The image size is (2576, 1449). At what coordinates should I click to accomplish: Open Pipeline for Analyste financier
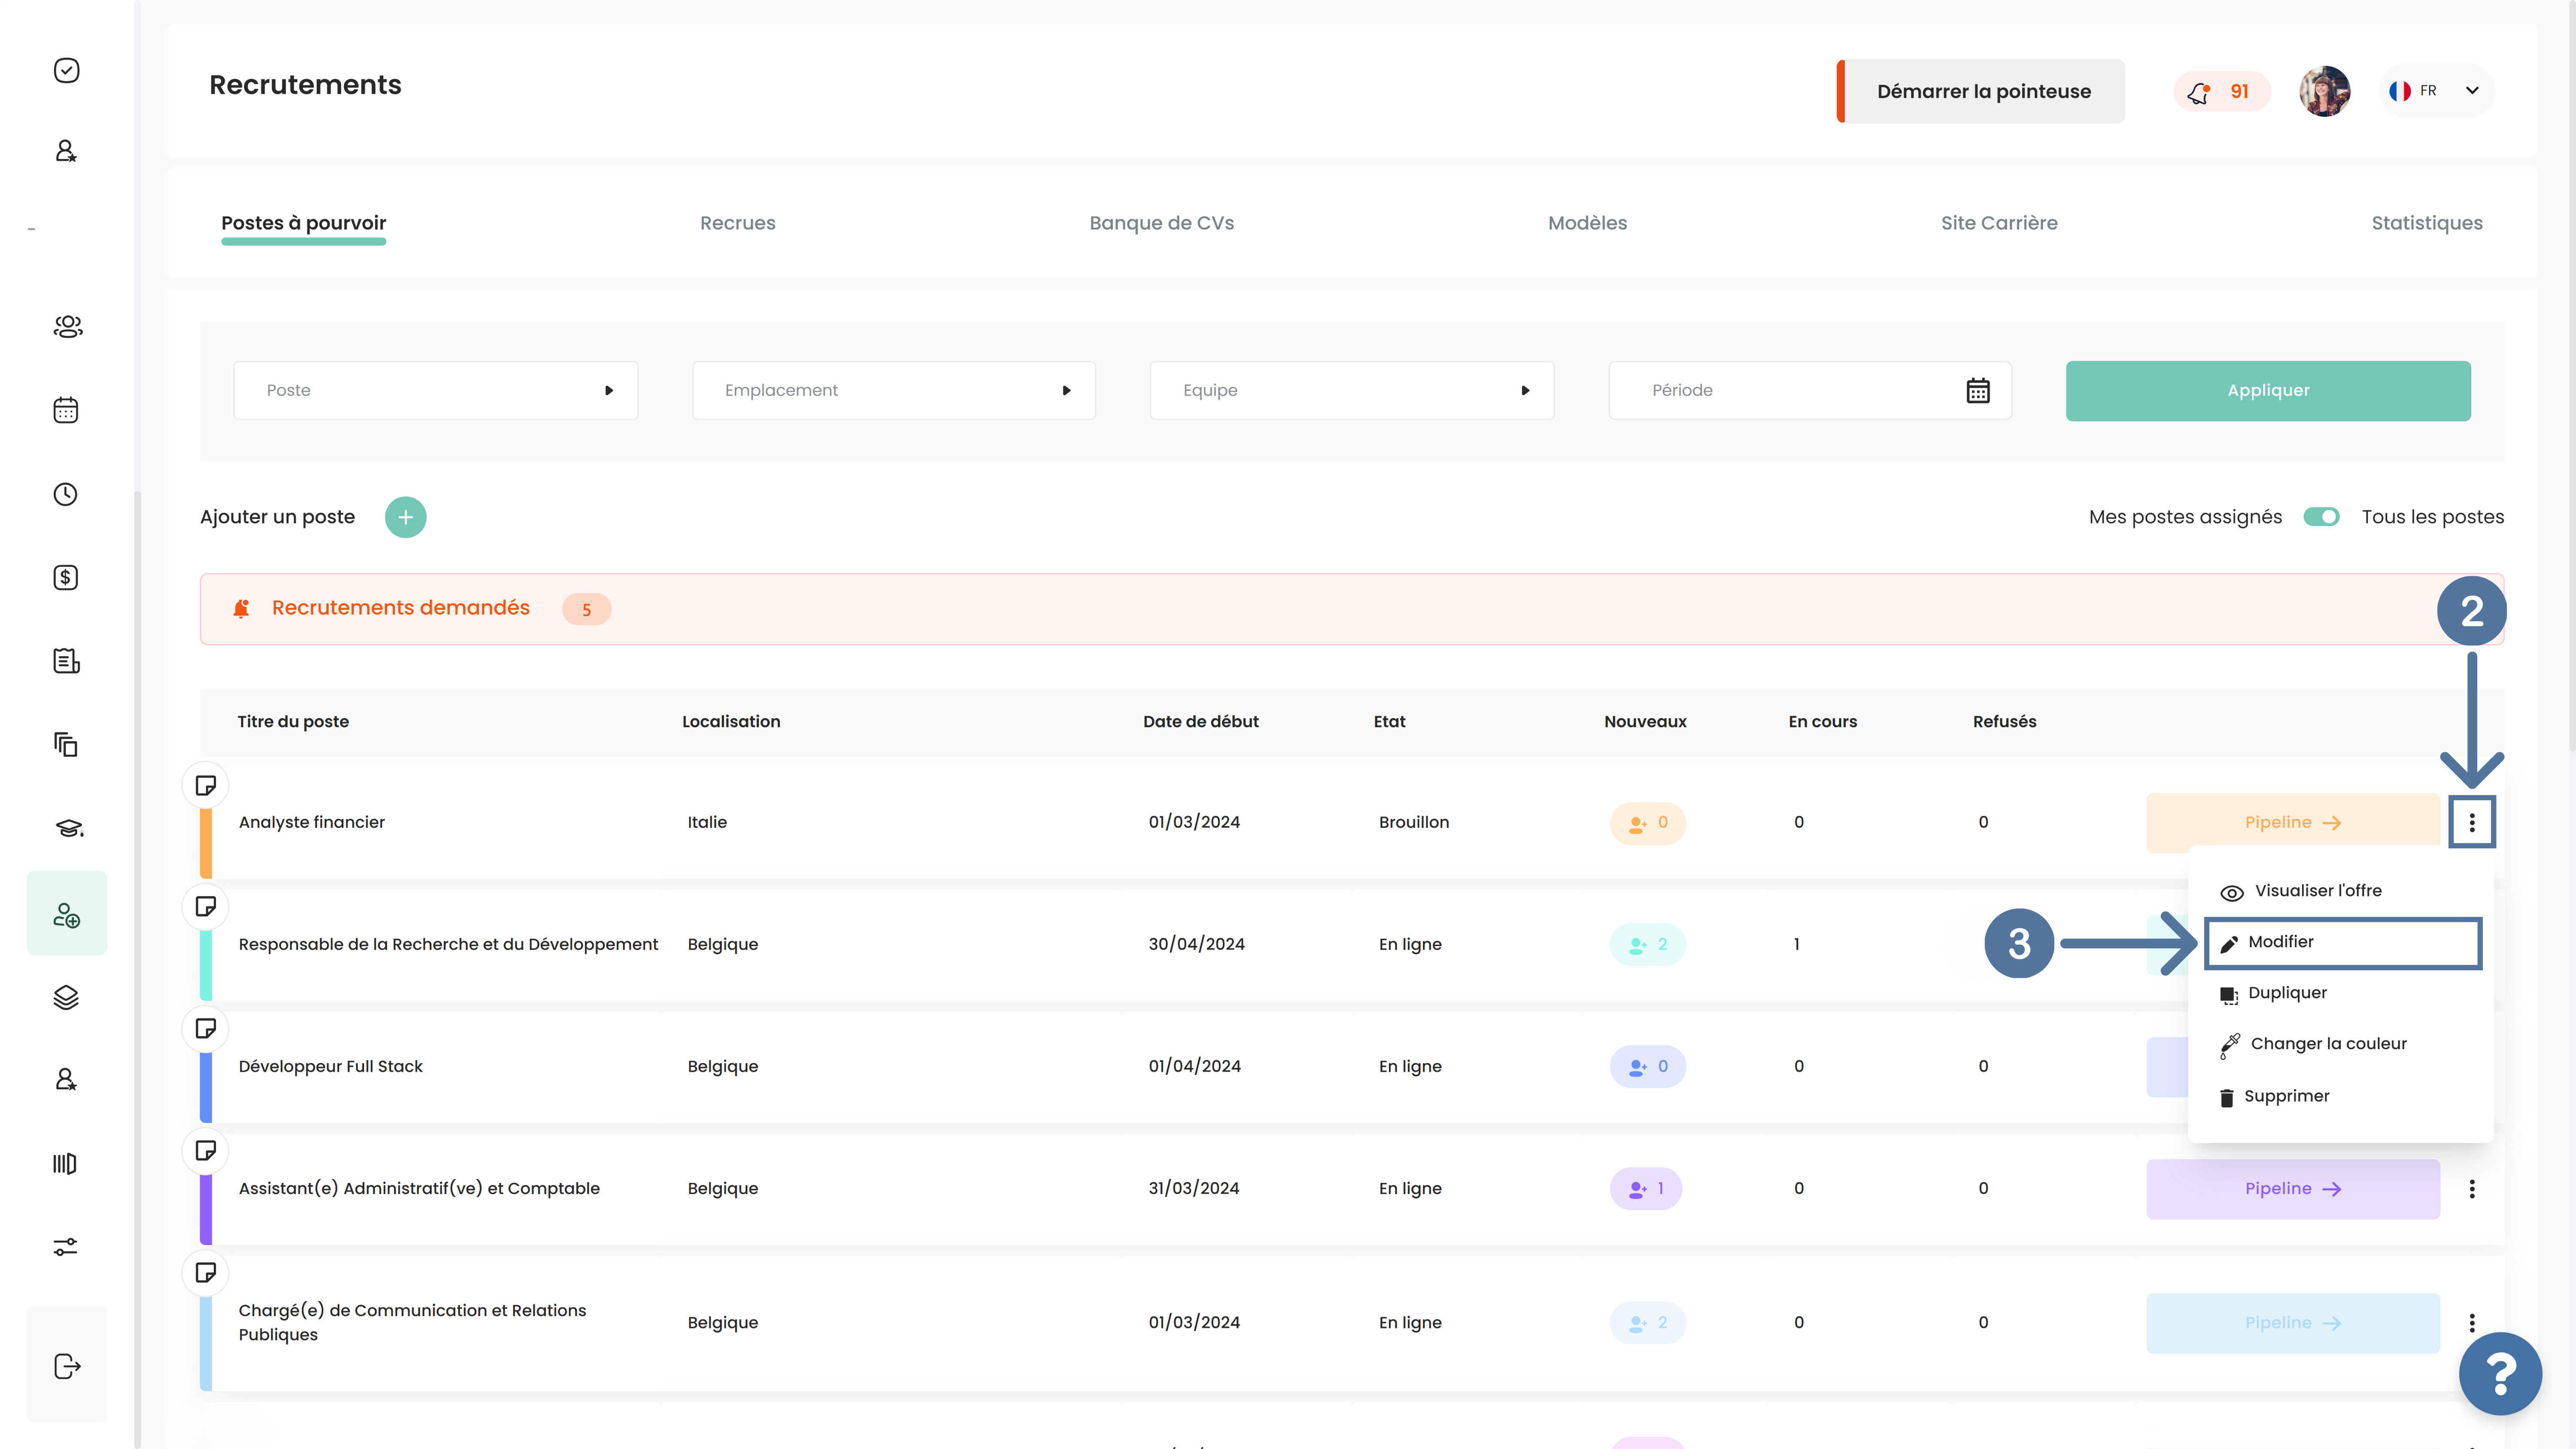click(2293, 823)
